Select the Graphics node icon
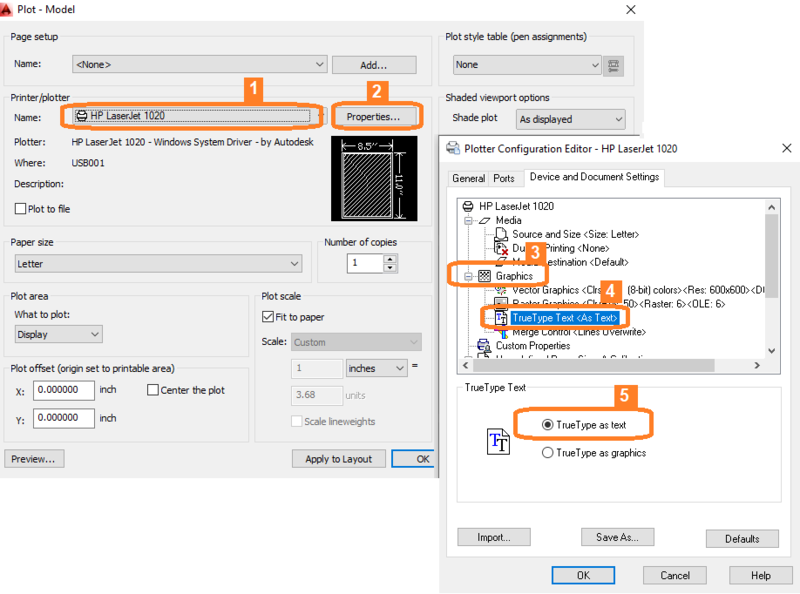The image size is (800, 594). 484,276
